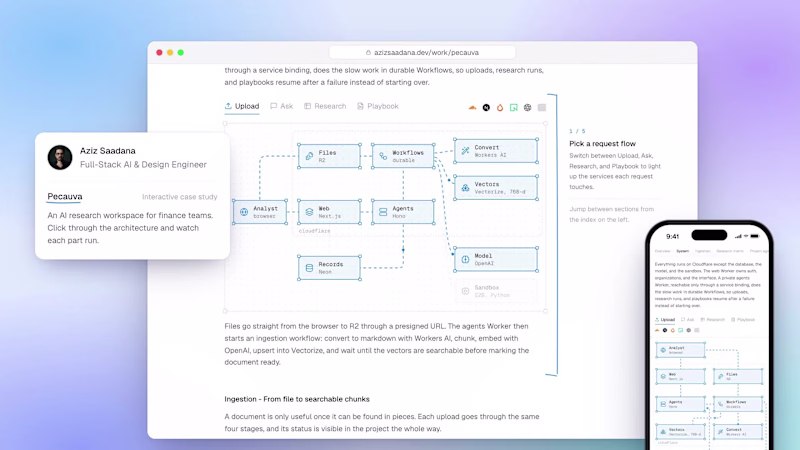This screenshot has height=450, width=800.
Task: Click the gray E2B logo icon
Action: point(542,108)
